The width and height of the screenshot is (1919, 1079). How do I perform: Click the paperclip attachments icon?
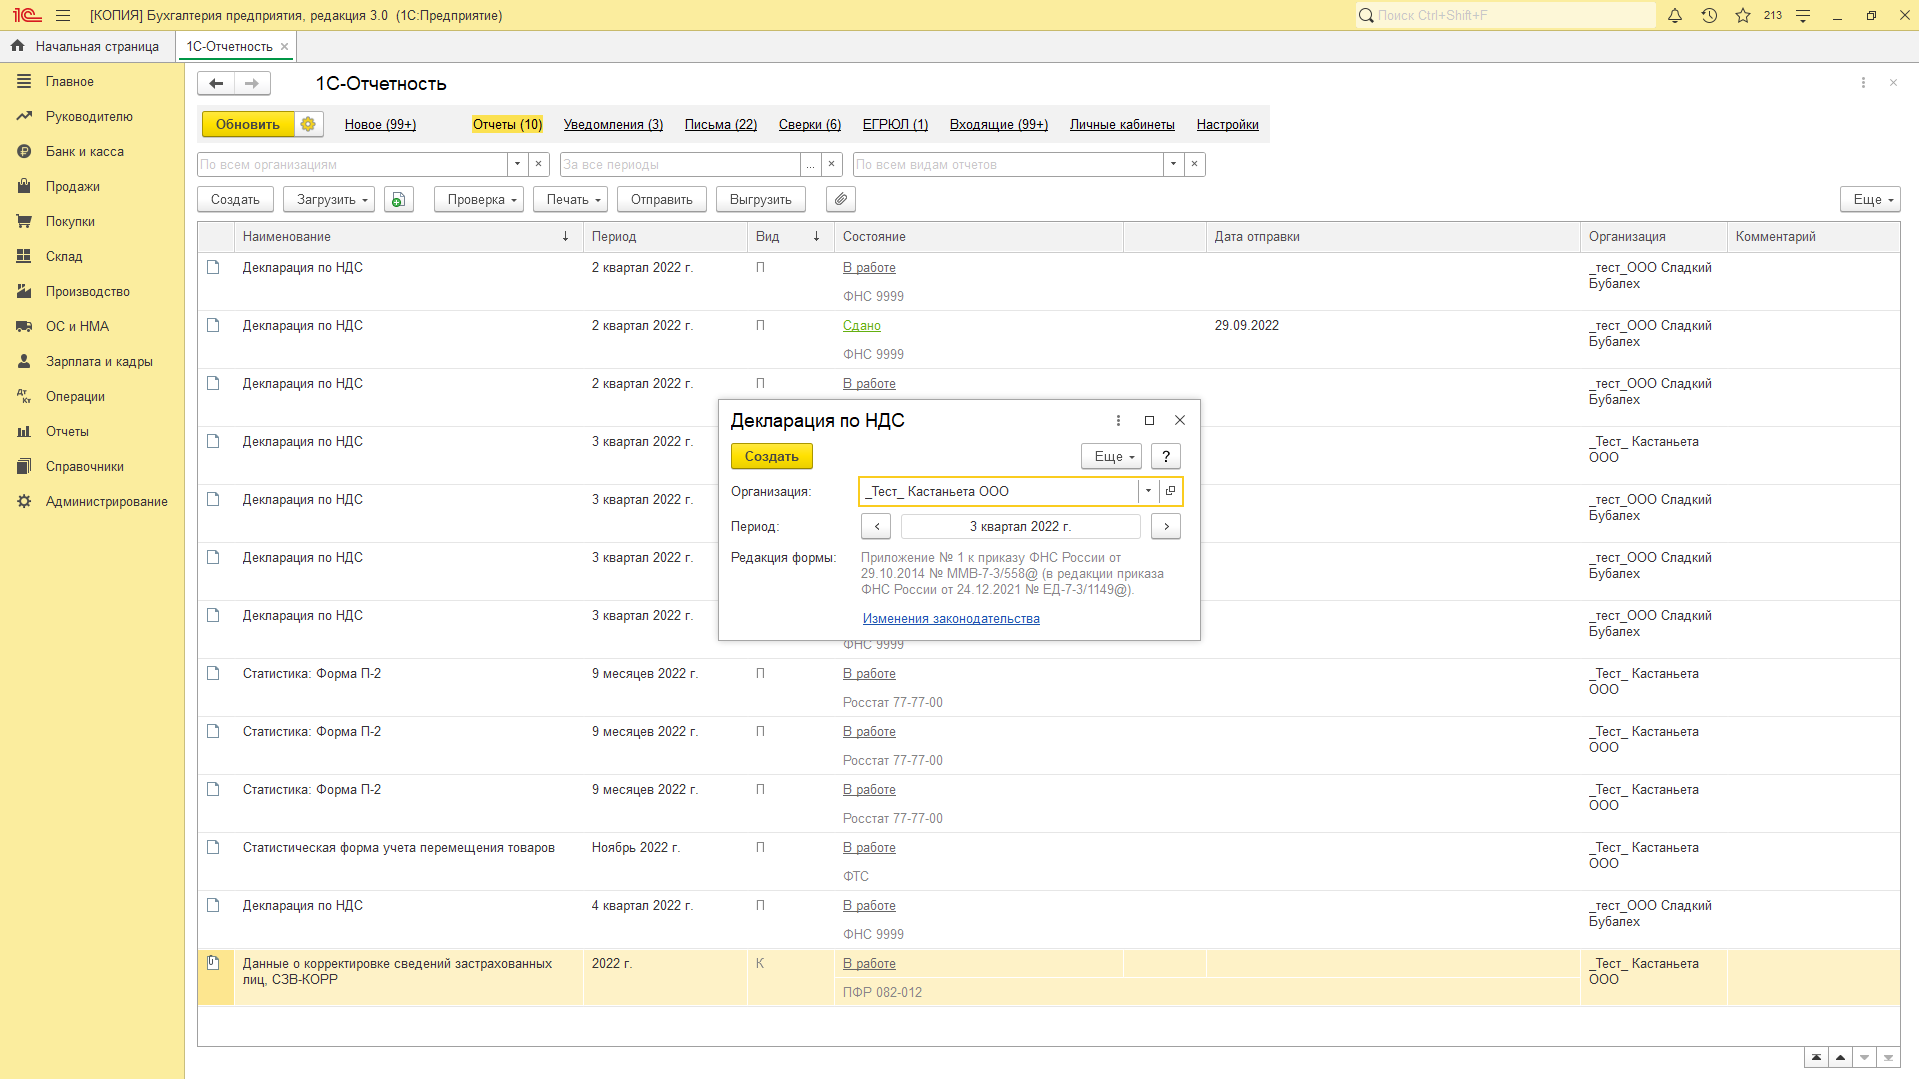click(841, 199)
